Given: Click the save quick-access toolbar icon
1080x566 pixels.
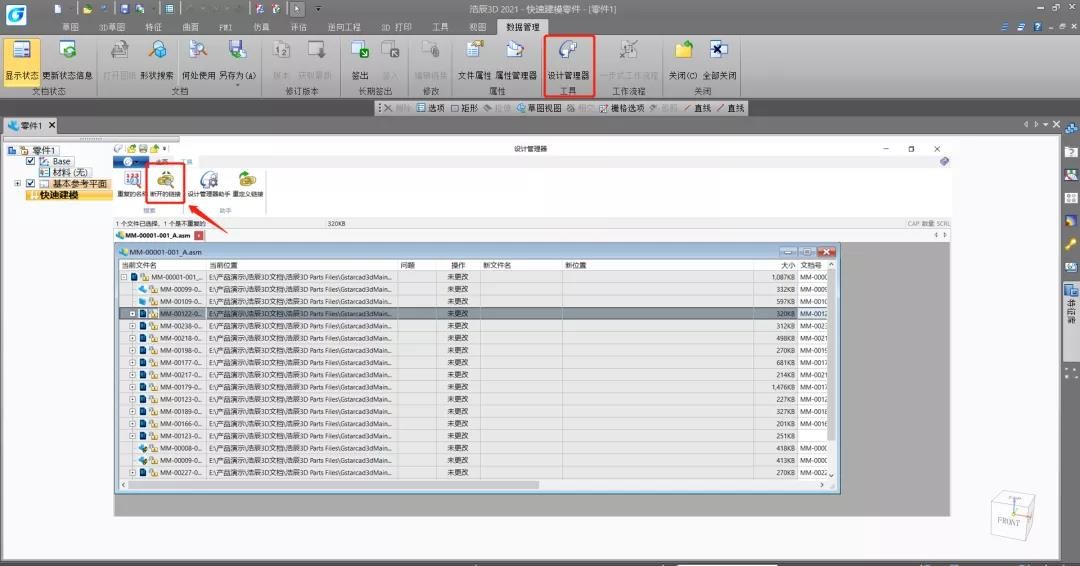Looking at the screenshot, I should point(125,9).
